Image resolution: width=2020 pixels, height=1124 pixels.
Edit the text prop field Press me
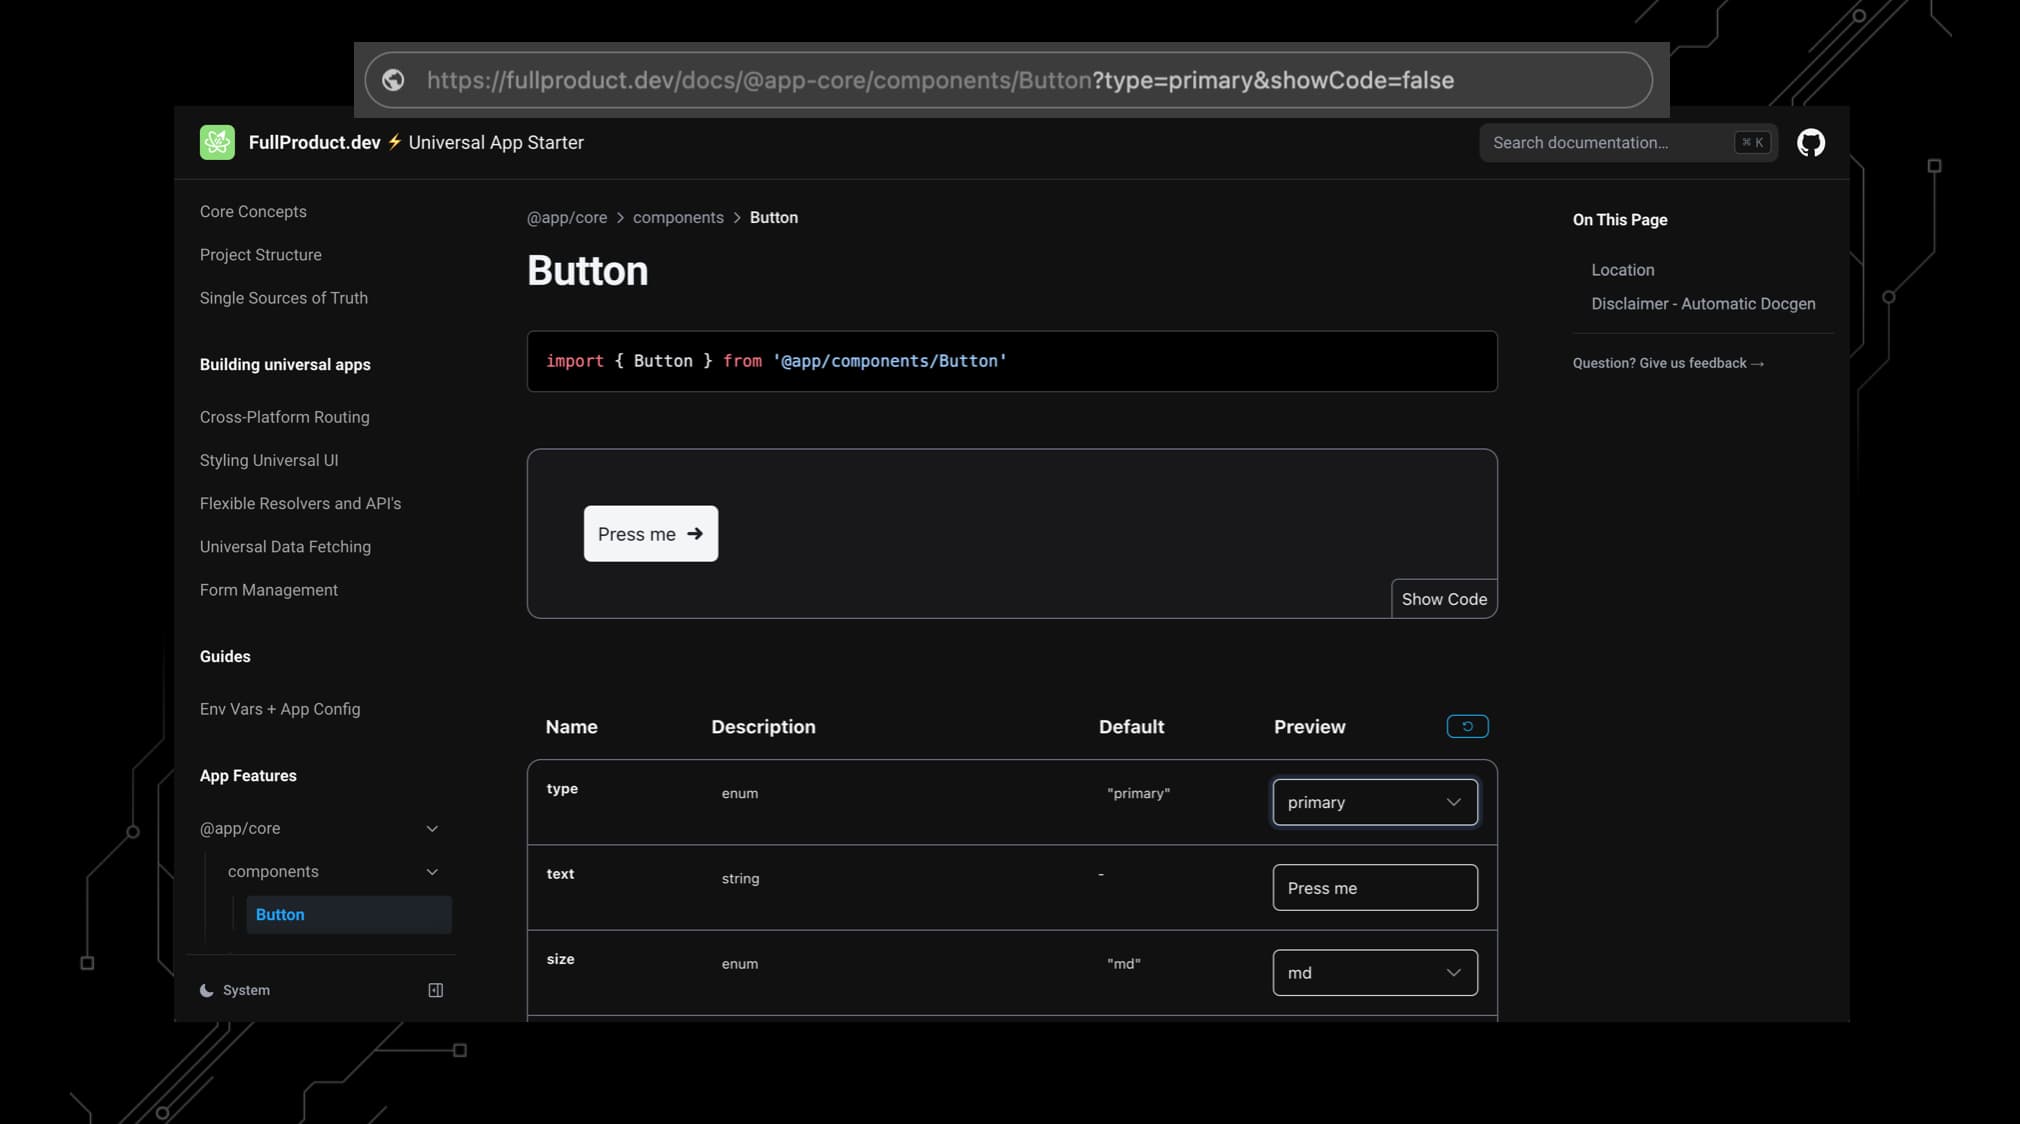click(x=1375, y=887)
